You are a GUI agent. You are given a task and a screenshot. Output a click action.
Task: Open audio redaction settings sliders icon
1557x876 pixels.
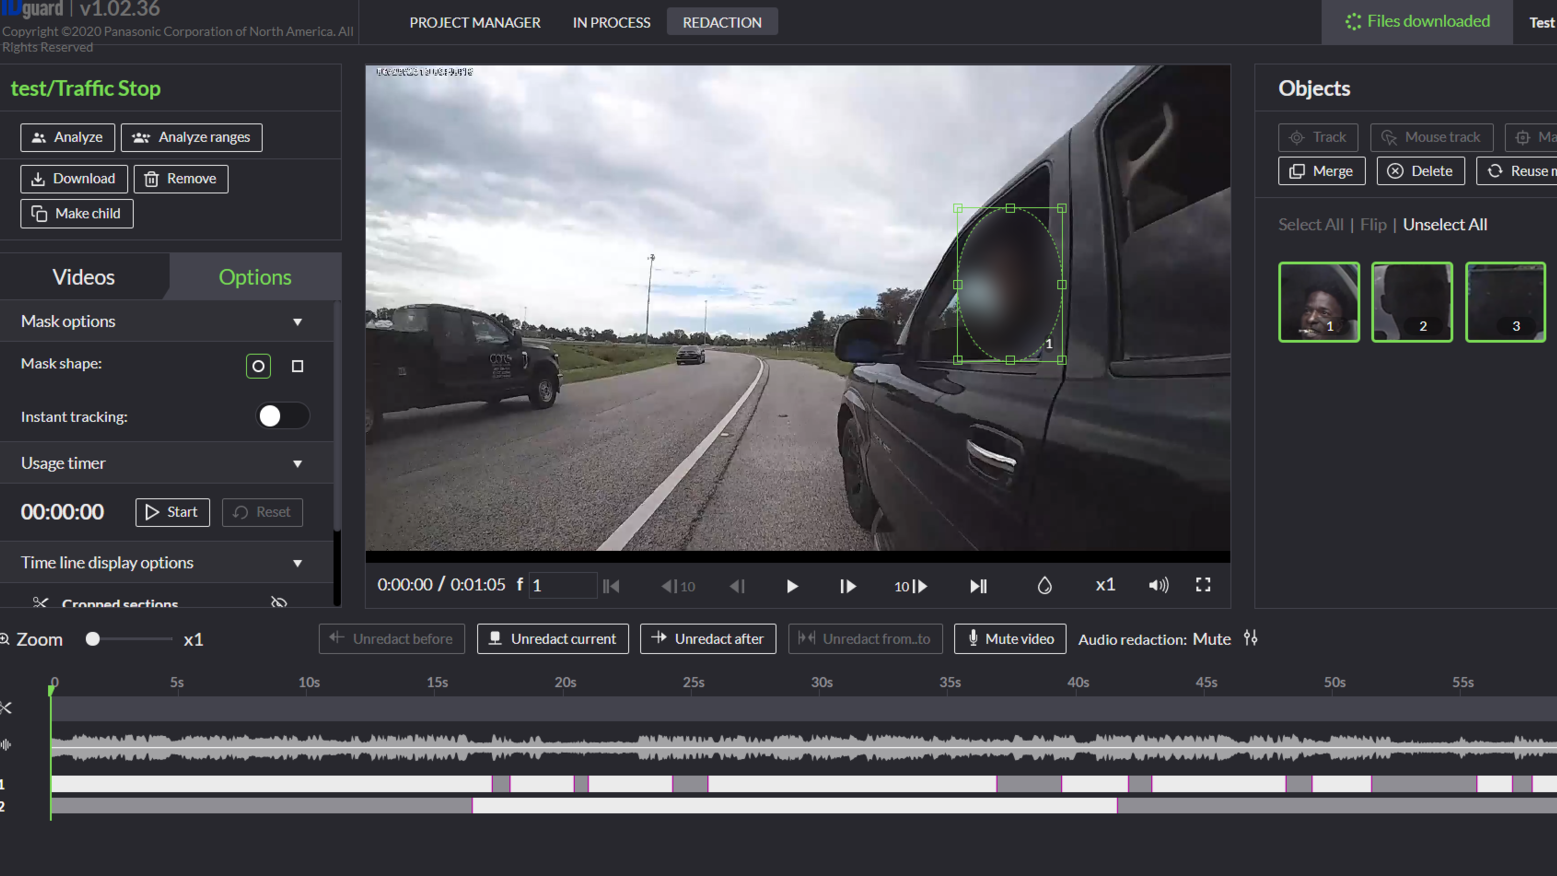1250,638
